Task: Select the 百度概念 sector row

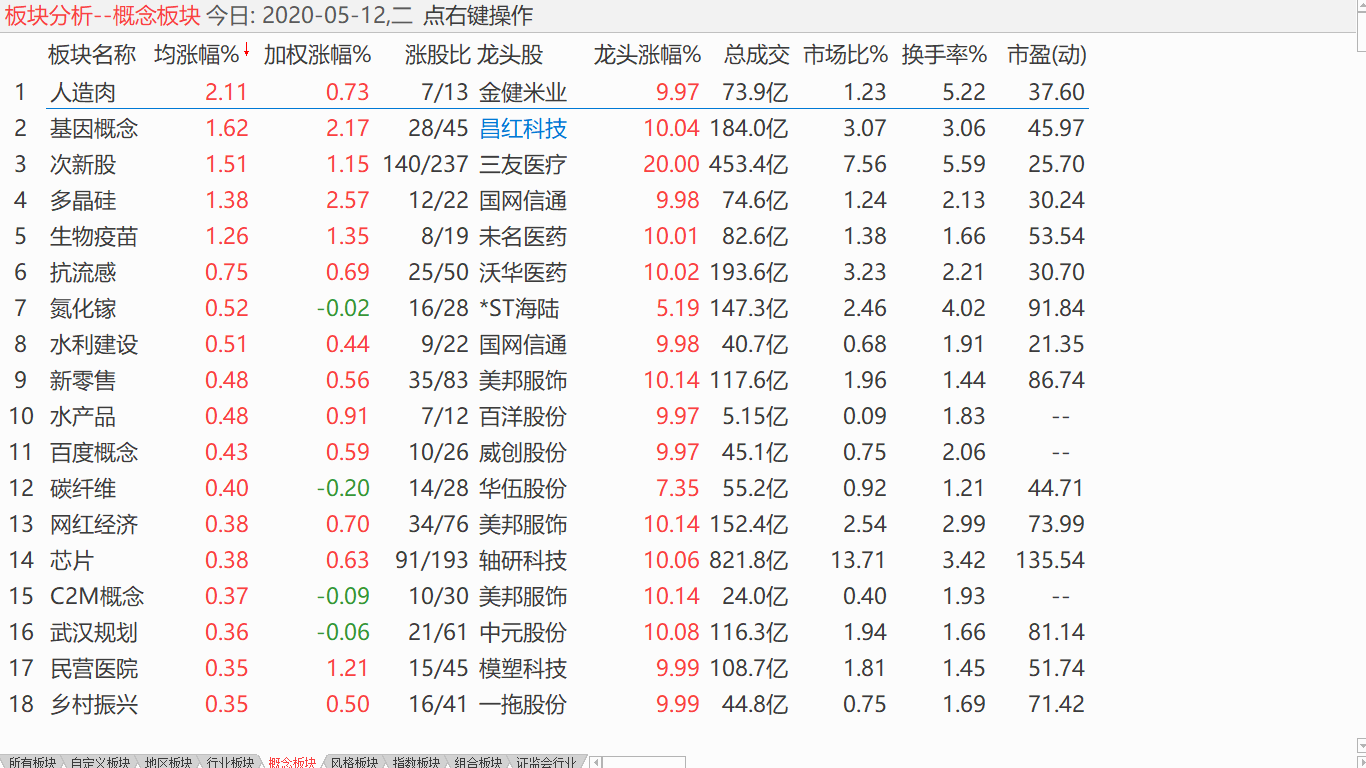Action: coord(546,452)
